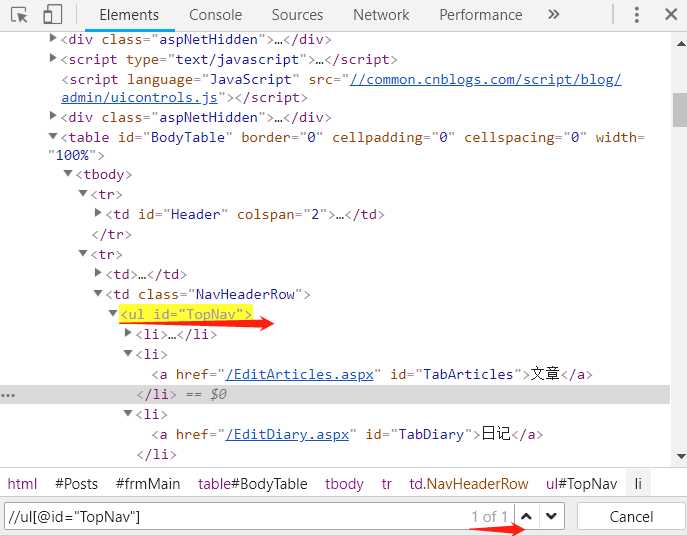Open the Sources tab
Screen dimensions: 687x536
click(297, 15)
